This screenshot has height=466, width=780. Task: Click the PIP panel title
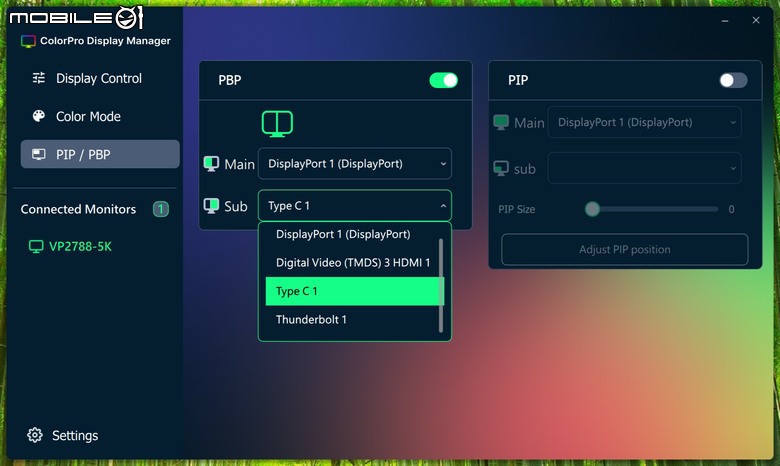[518, 80]
